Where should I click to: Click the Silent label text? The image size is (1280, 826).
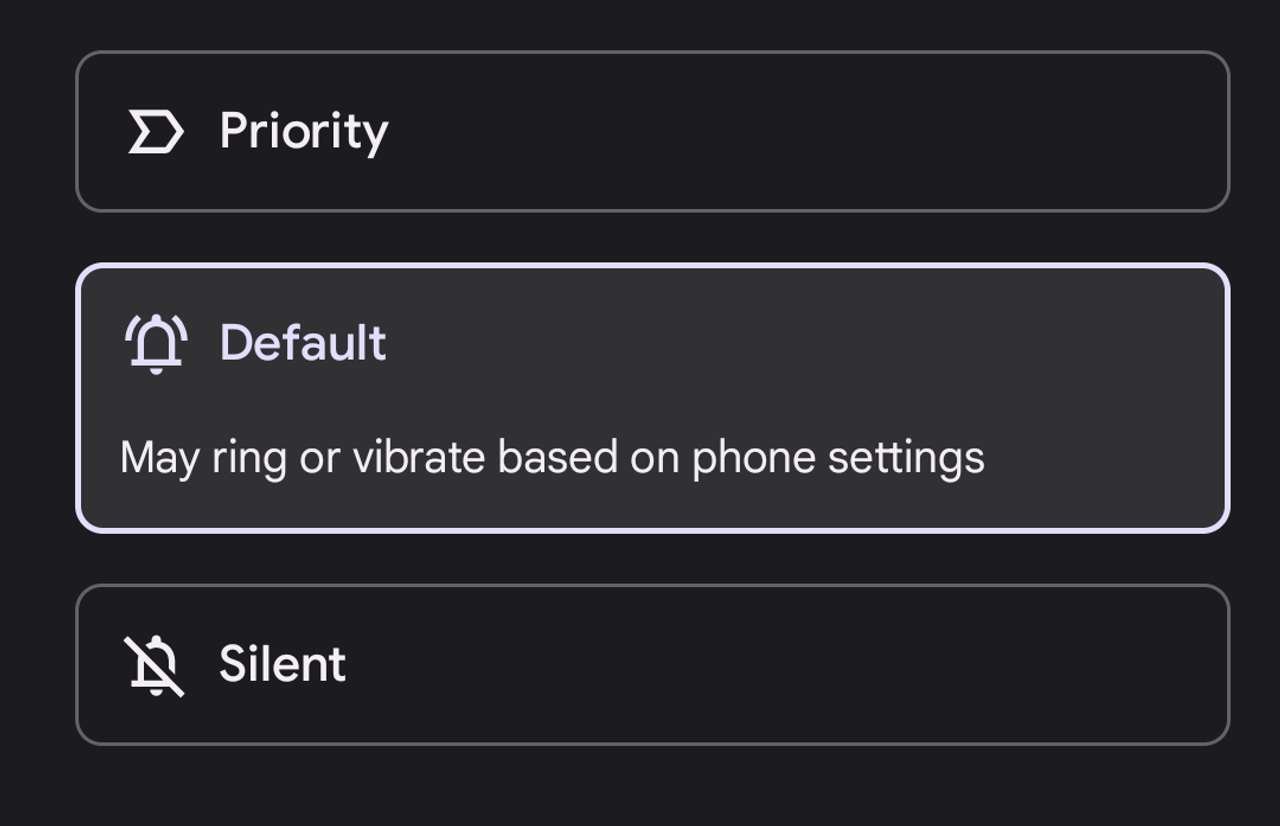[x=282, y=665]
